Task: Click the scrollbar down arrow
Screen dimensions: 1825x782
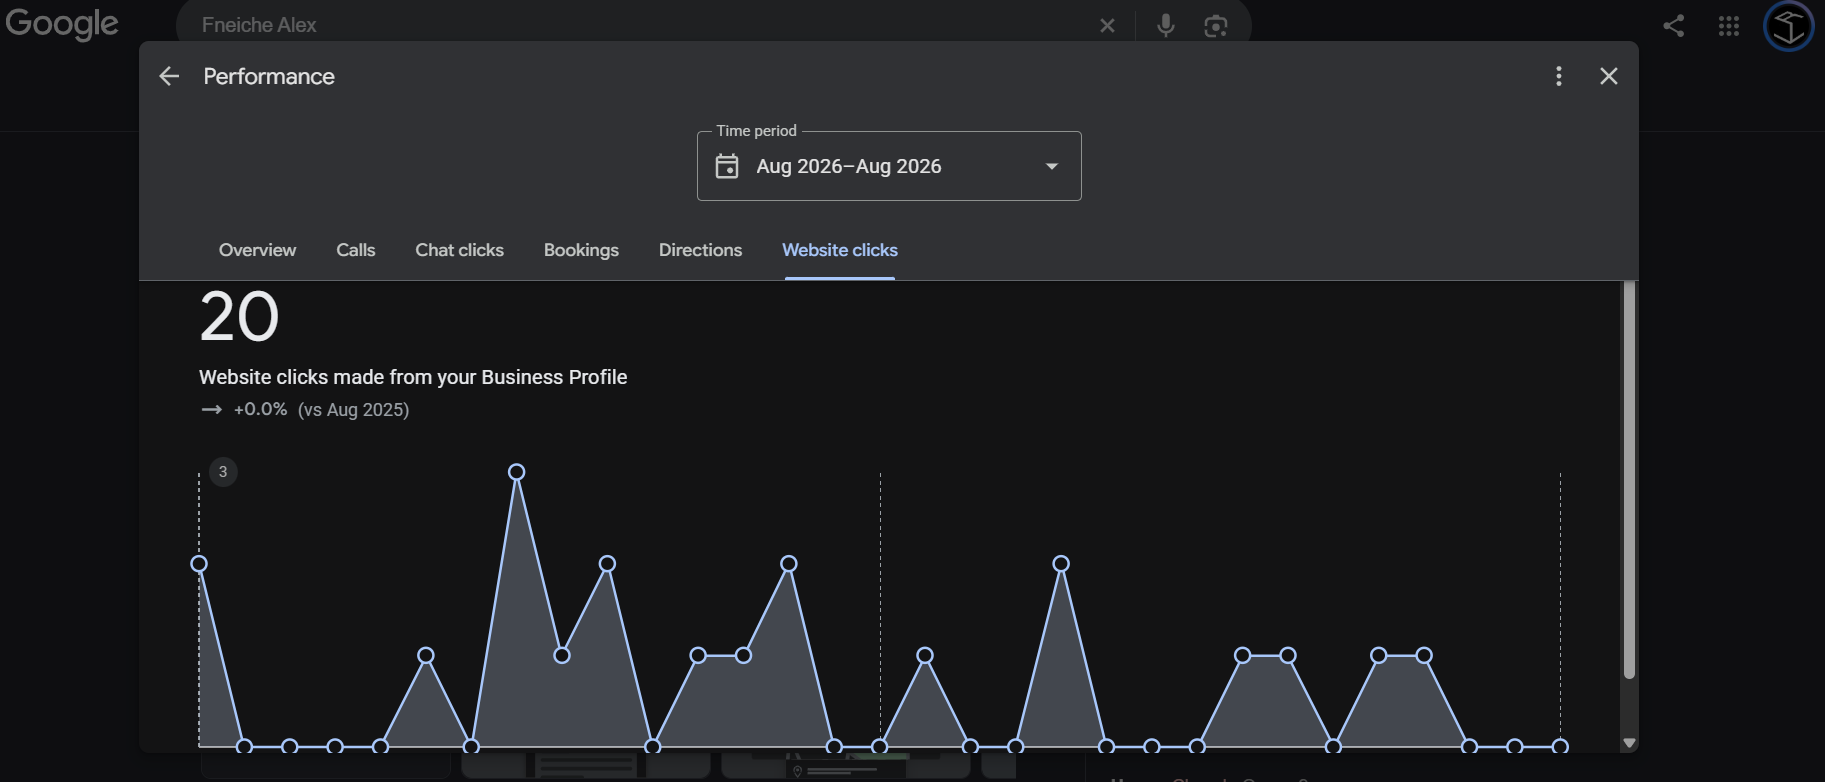Action: pos(1628,743)
